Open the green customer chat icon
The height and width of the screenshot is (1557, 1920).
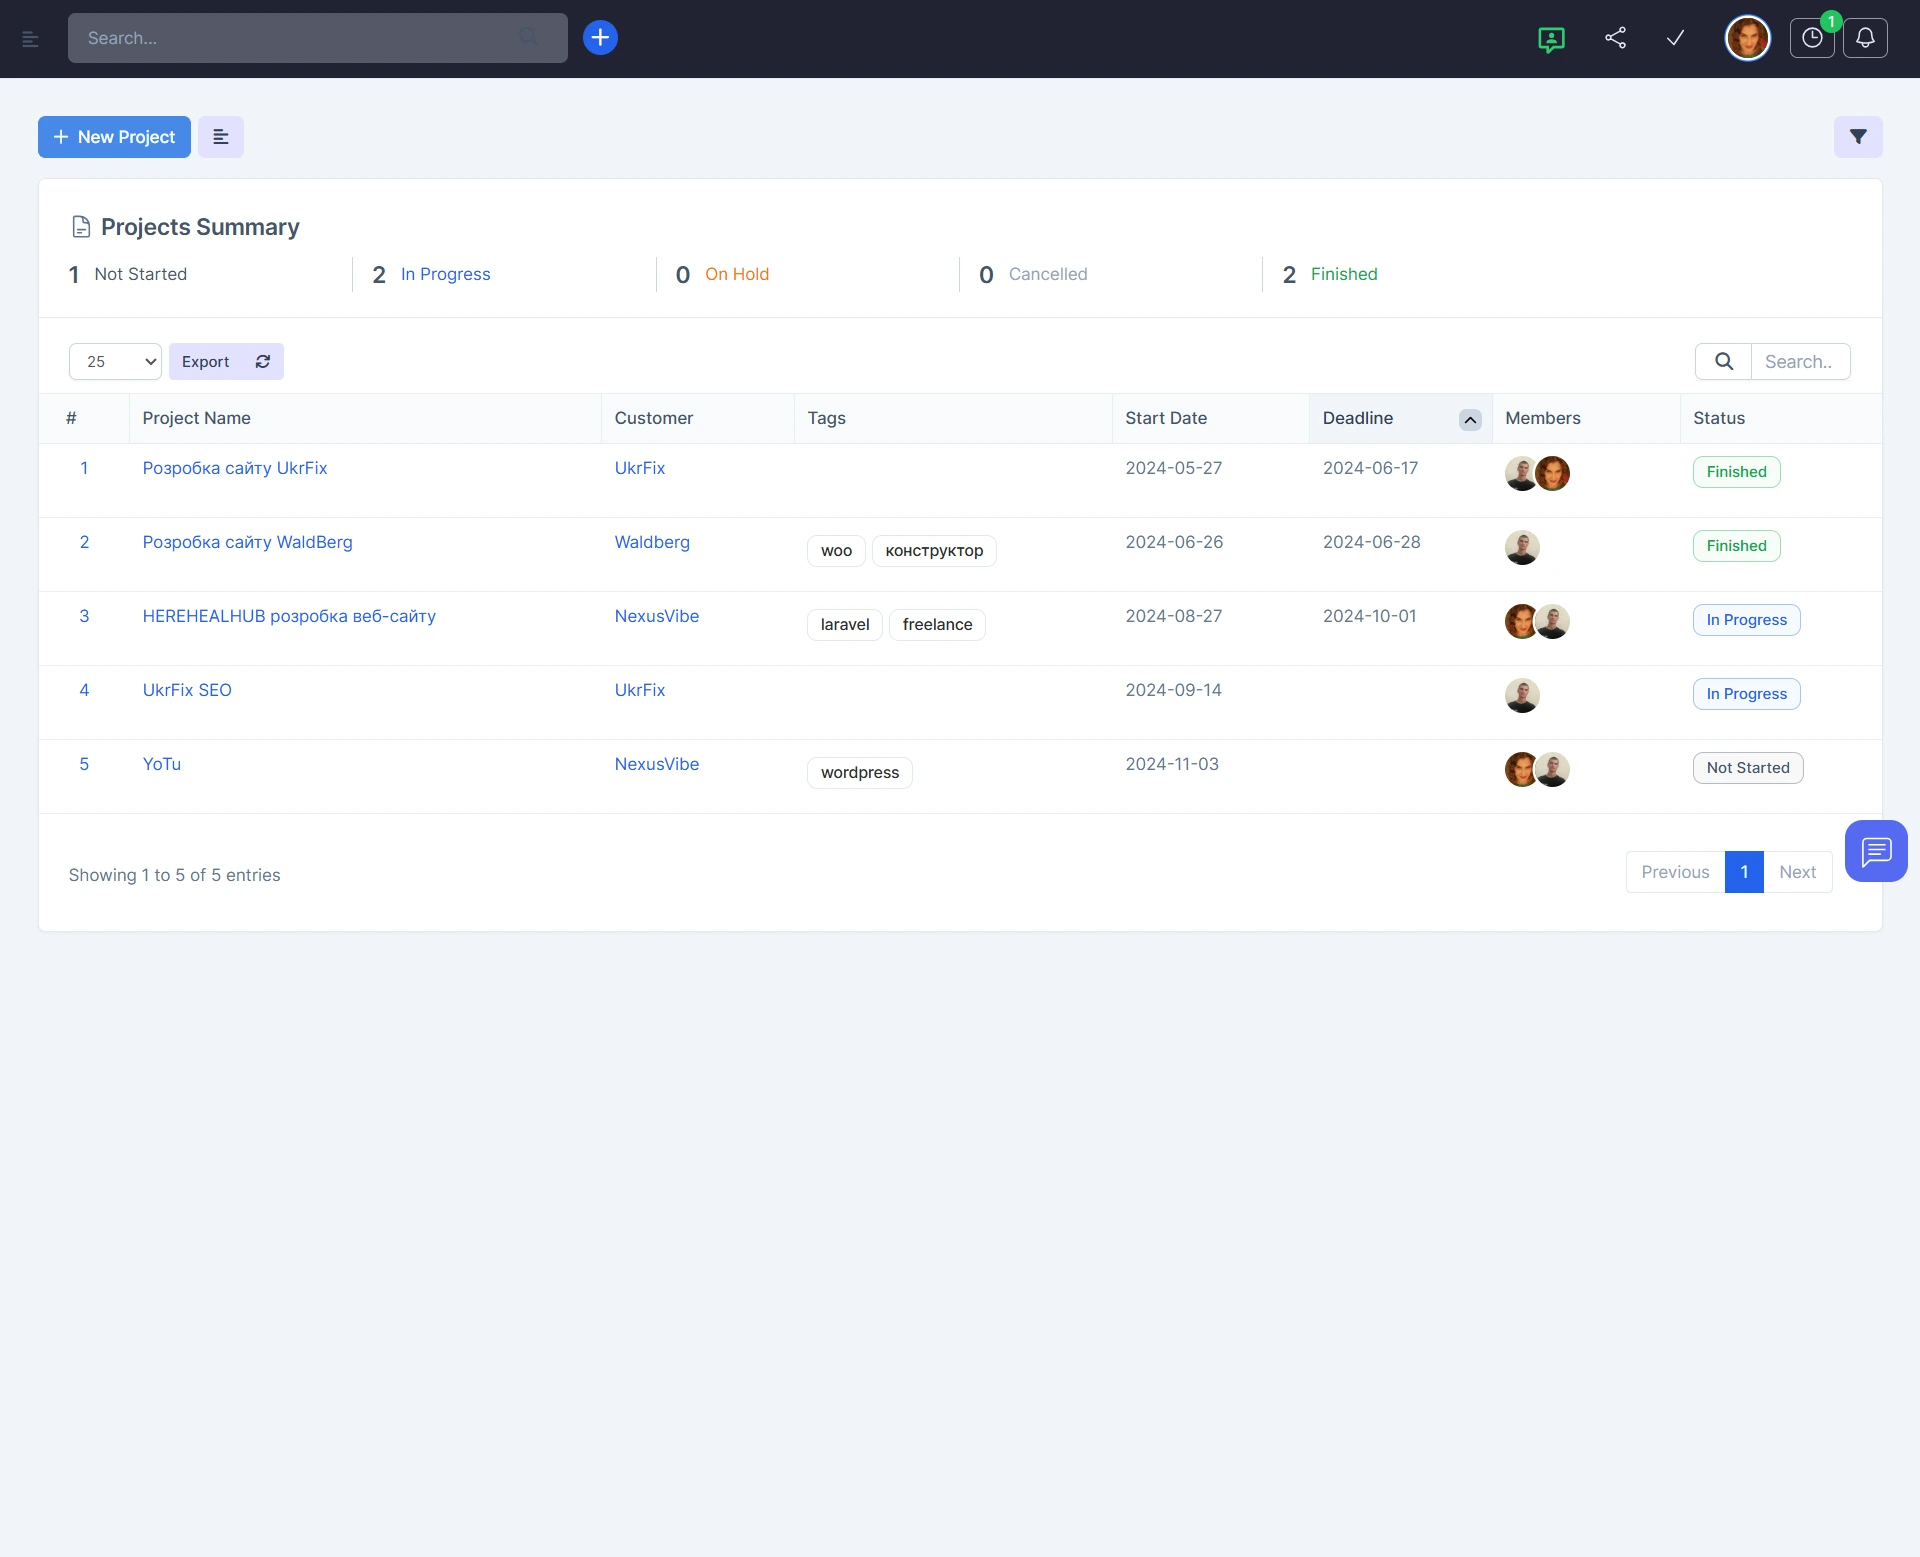[1551, 39]
